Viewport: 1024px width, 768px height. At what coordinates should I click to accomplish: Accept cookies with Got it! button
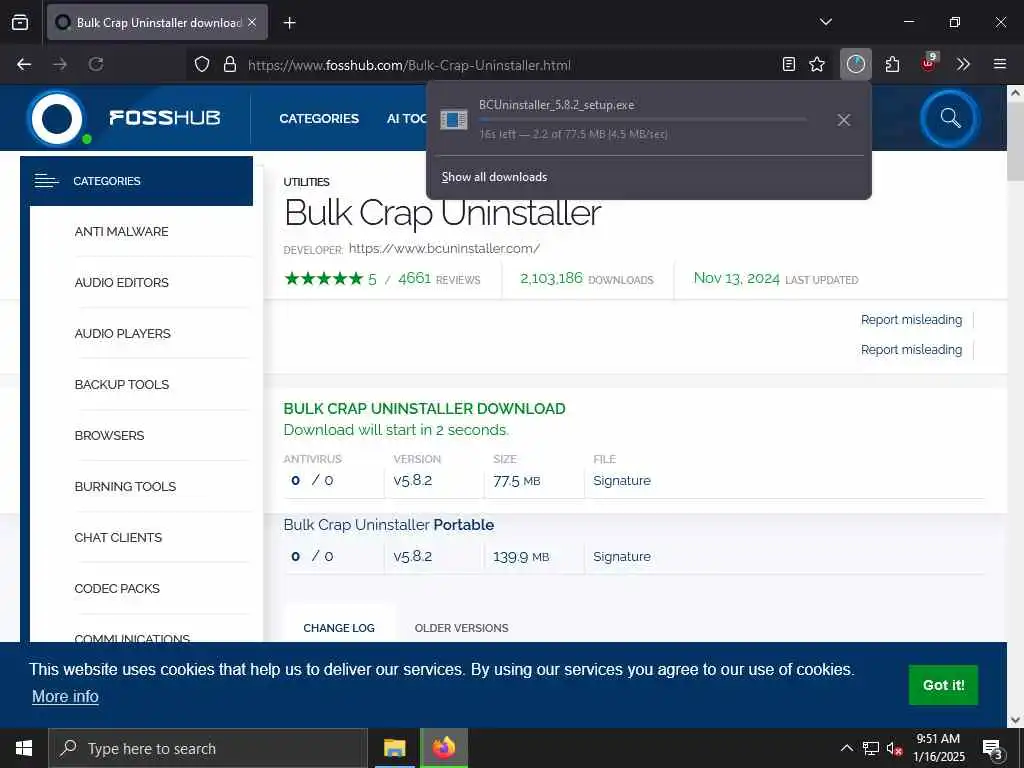944,685
